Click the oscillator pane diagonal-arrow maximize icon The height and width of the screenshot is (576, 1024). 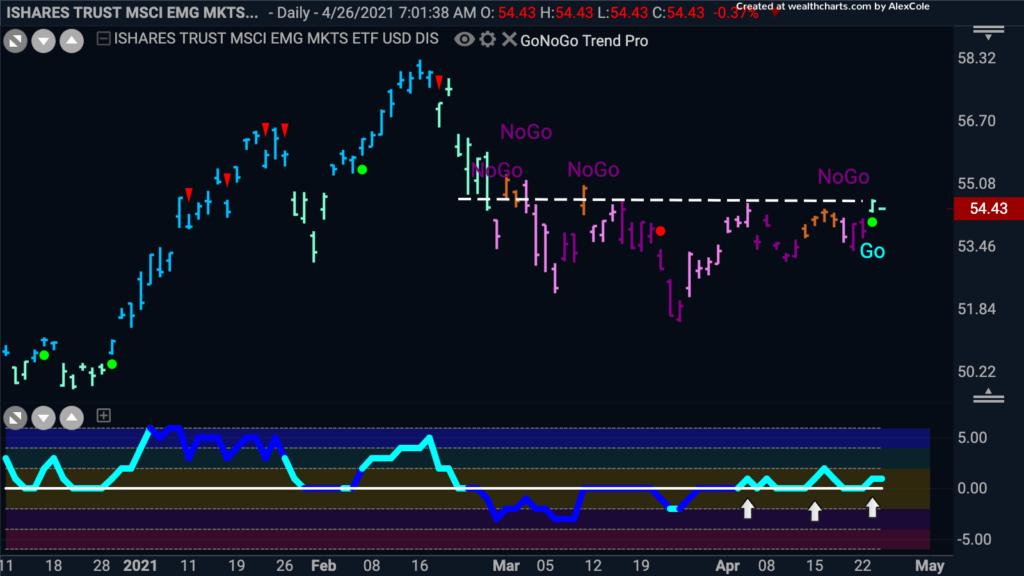tap(15, 417)
